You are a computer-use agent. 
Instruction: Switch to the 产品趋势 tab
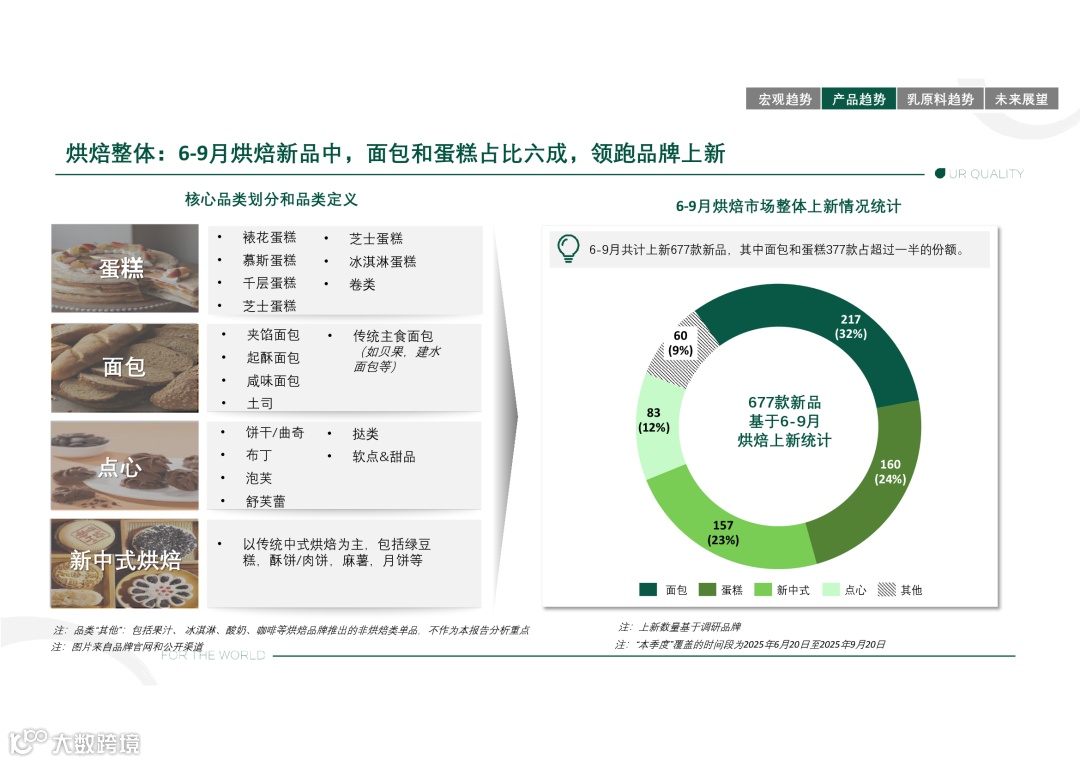pos(859,99)
